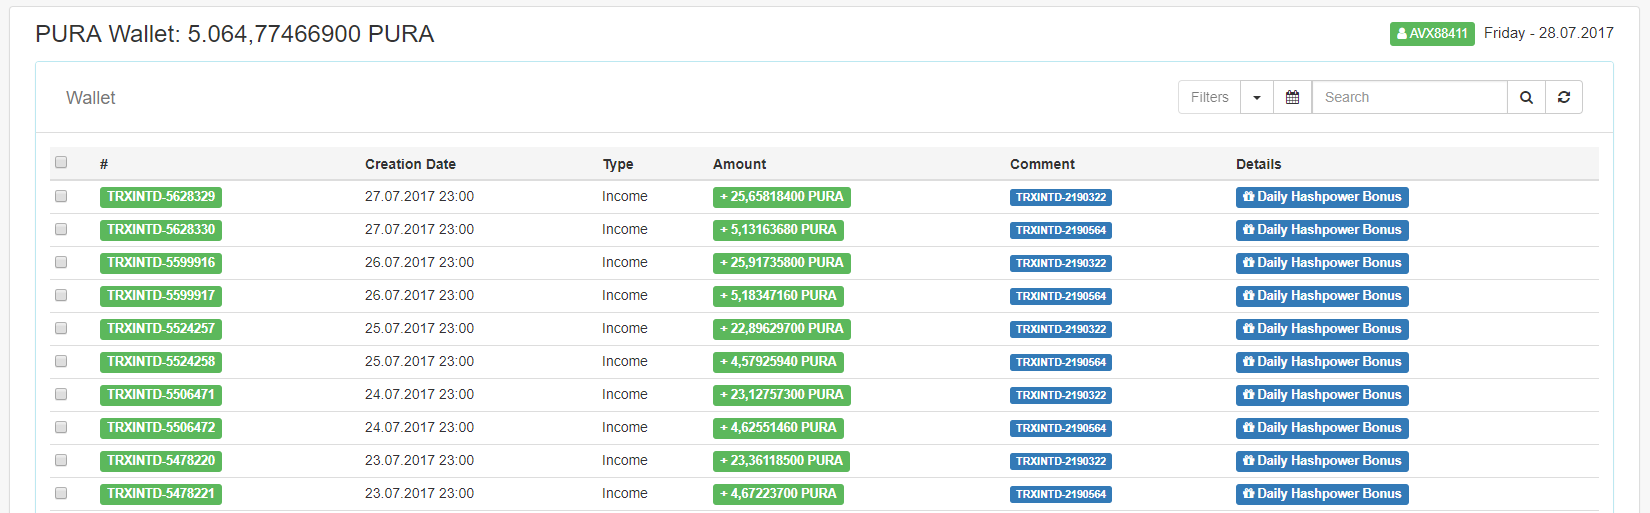
Task: Click Daily Hashpower Bonus badge for TRXINTD-5478221
Action: click(x=1321, y=494)
